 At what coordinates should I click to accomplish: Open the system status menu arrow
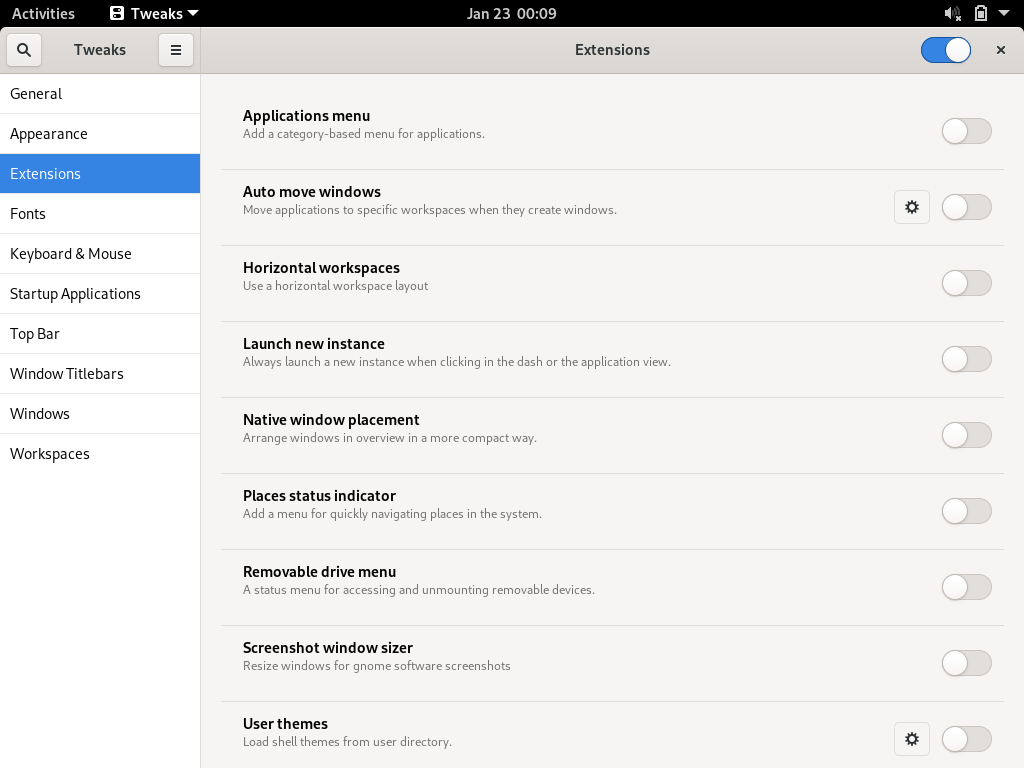tap(1005, 14)
